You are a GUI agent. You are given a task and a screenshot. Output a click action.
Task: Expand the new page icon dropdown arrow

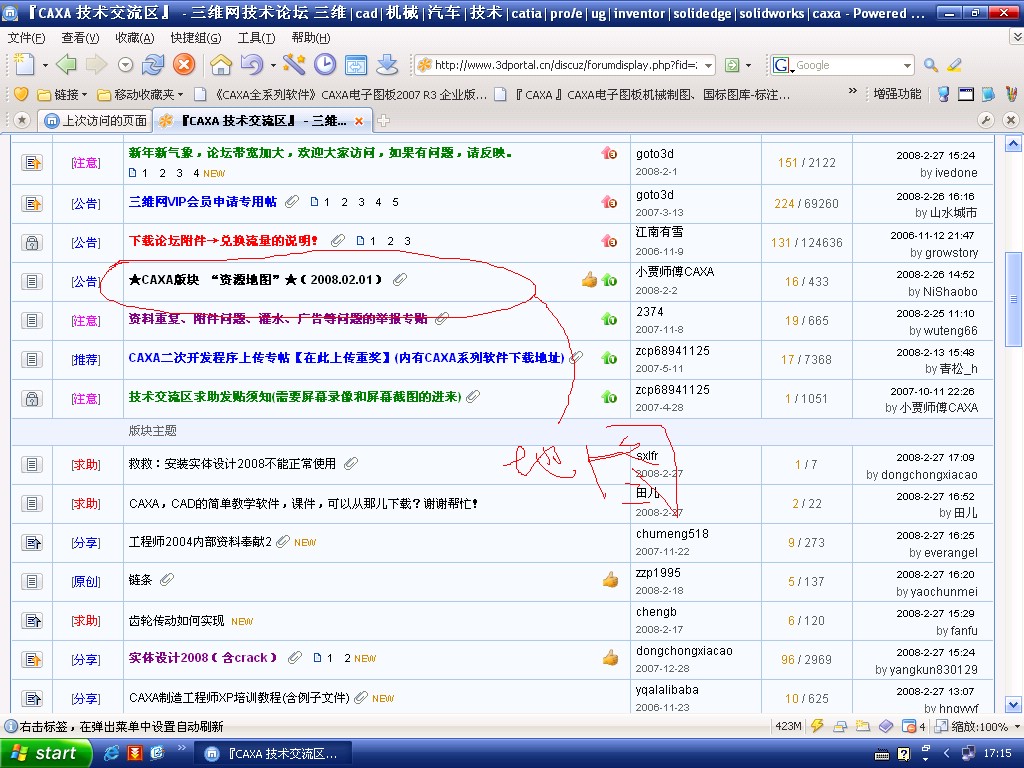coord(45,65)
